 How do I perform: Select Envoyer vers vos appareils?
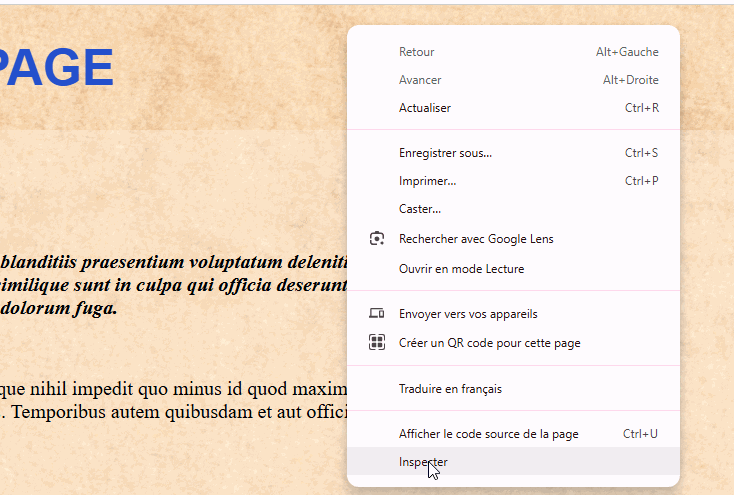[468, 314]
